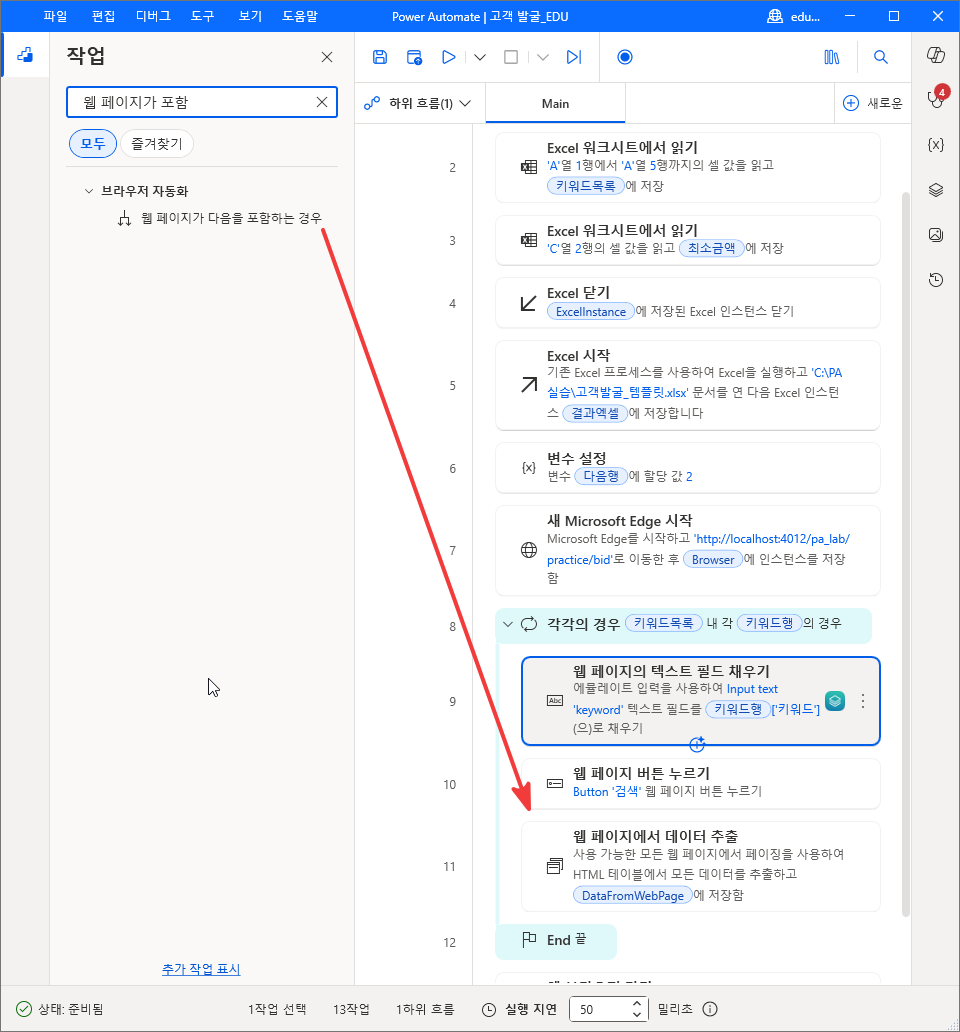Screen dimensions: 960x1032
Task: Click the 키워드행 pill in the loop header
Action: point(769,623)
